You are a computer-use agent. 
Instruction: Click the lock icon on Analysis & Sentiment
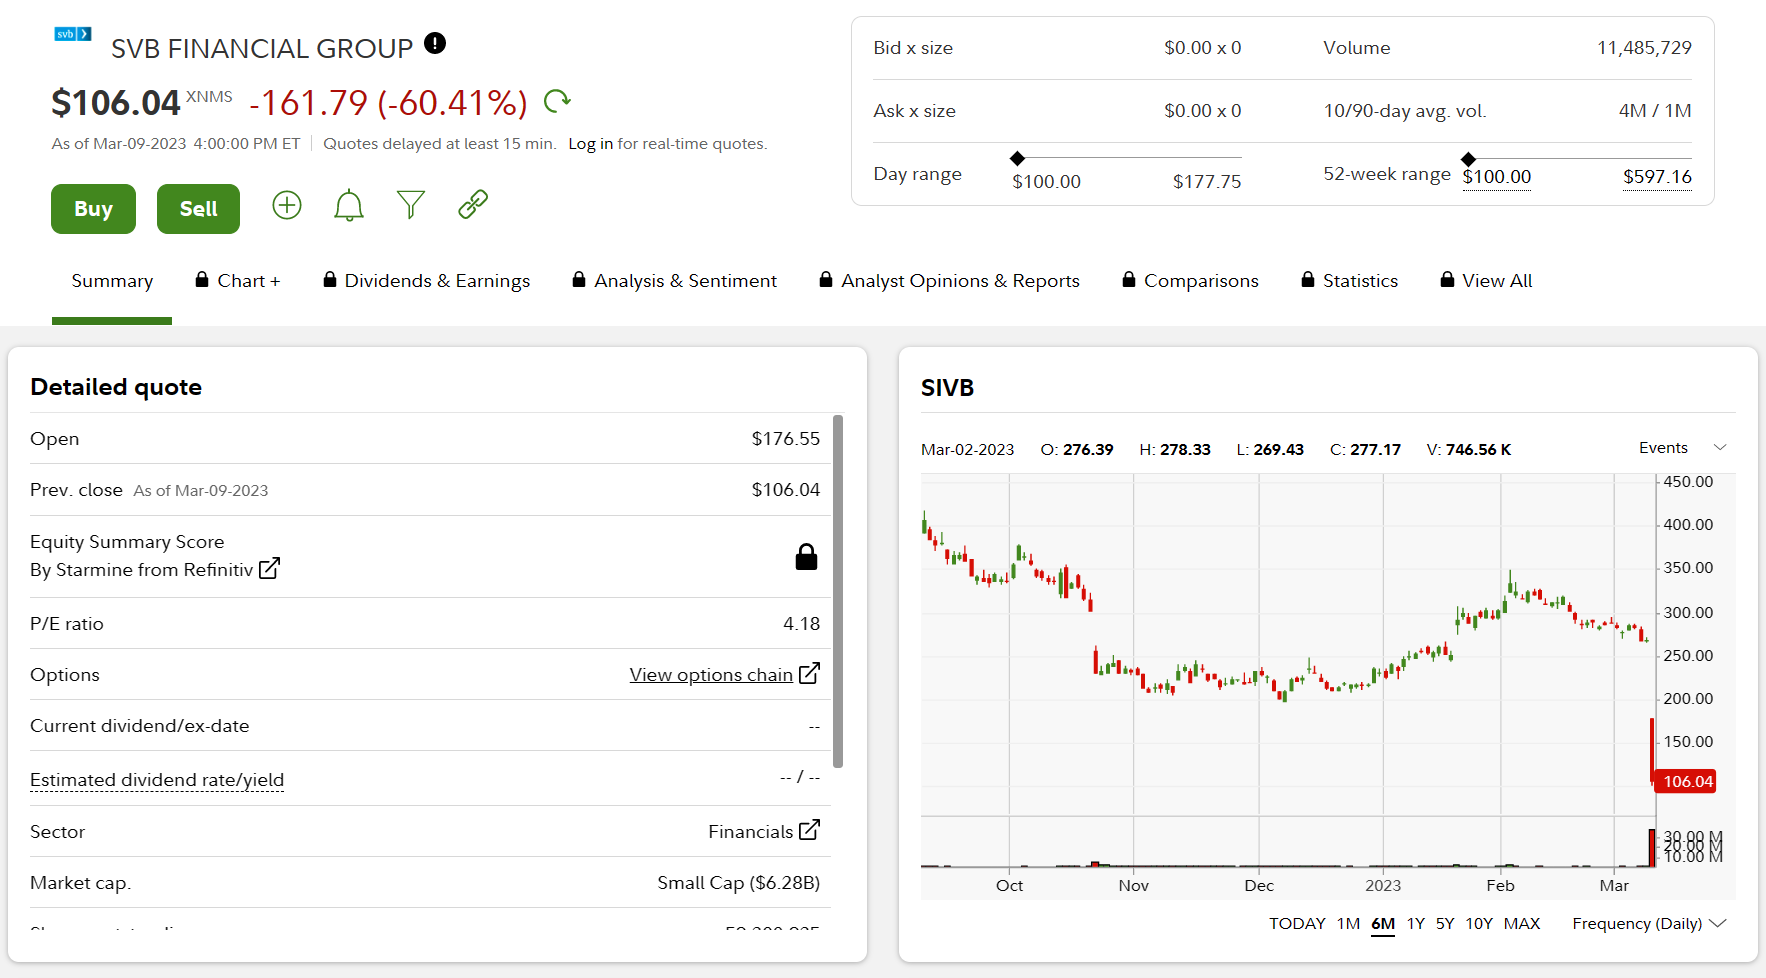point(579,280)
